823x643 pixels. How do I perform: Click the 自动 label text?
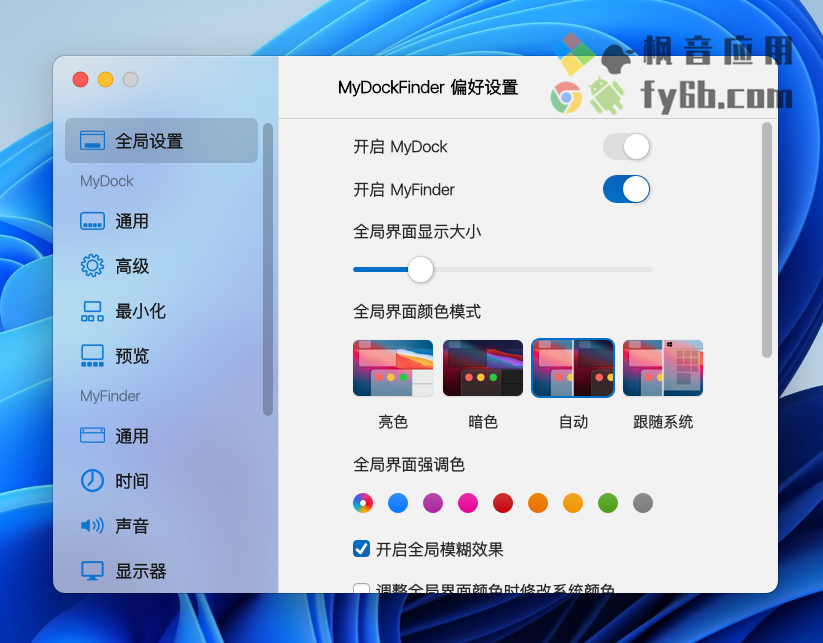pyautogui.click(x=573, y=421)
